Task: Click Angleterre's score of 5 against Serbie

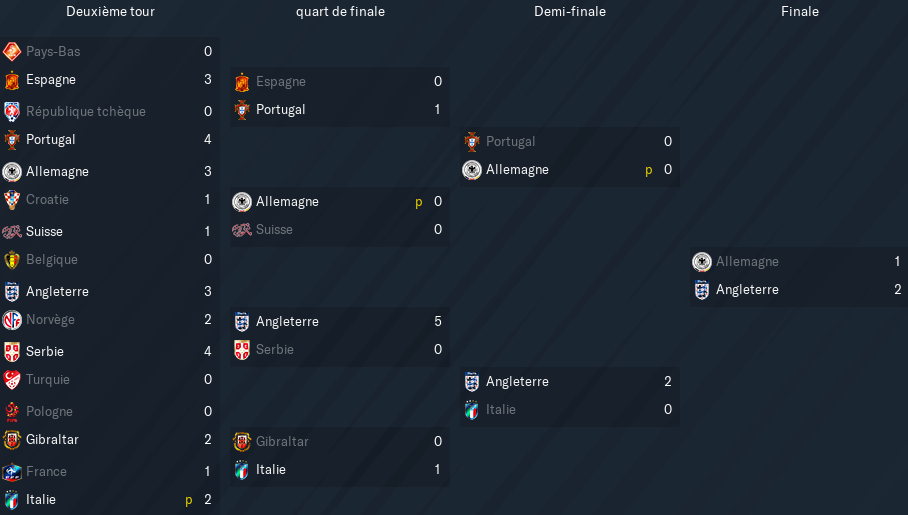Action: 438,322
